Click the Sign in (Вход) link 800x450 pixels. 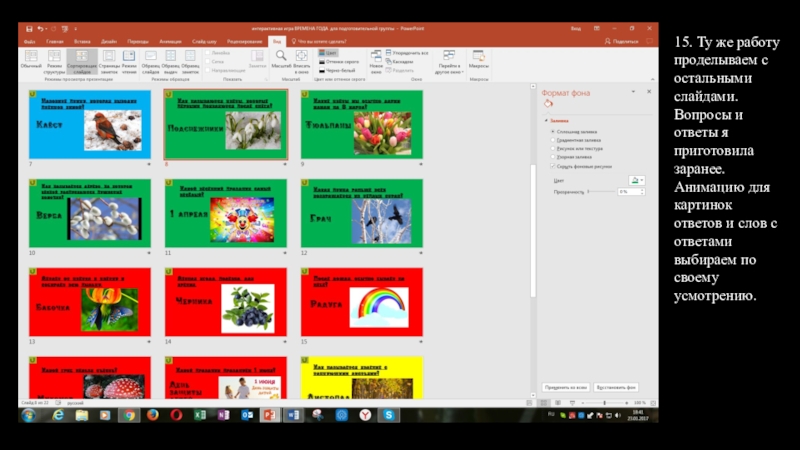click(x=576, y=29)
